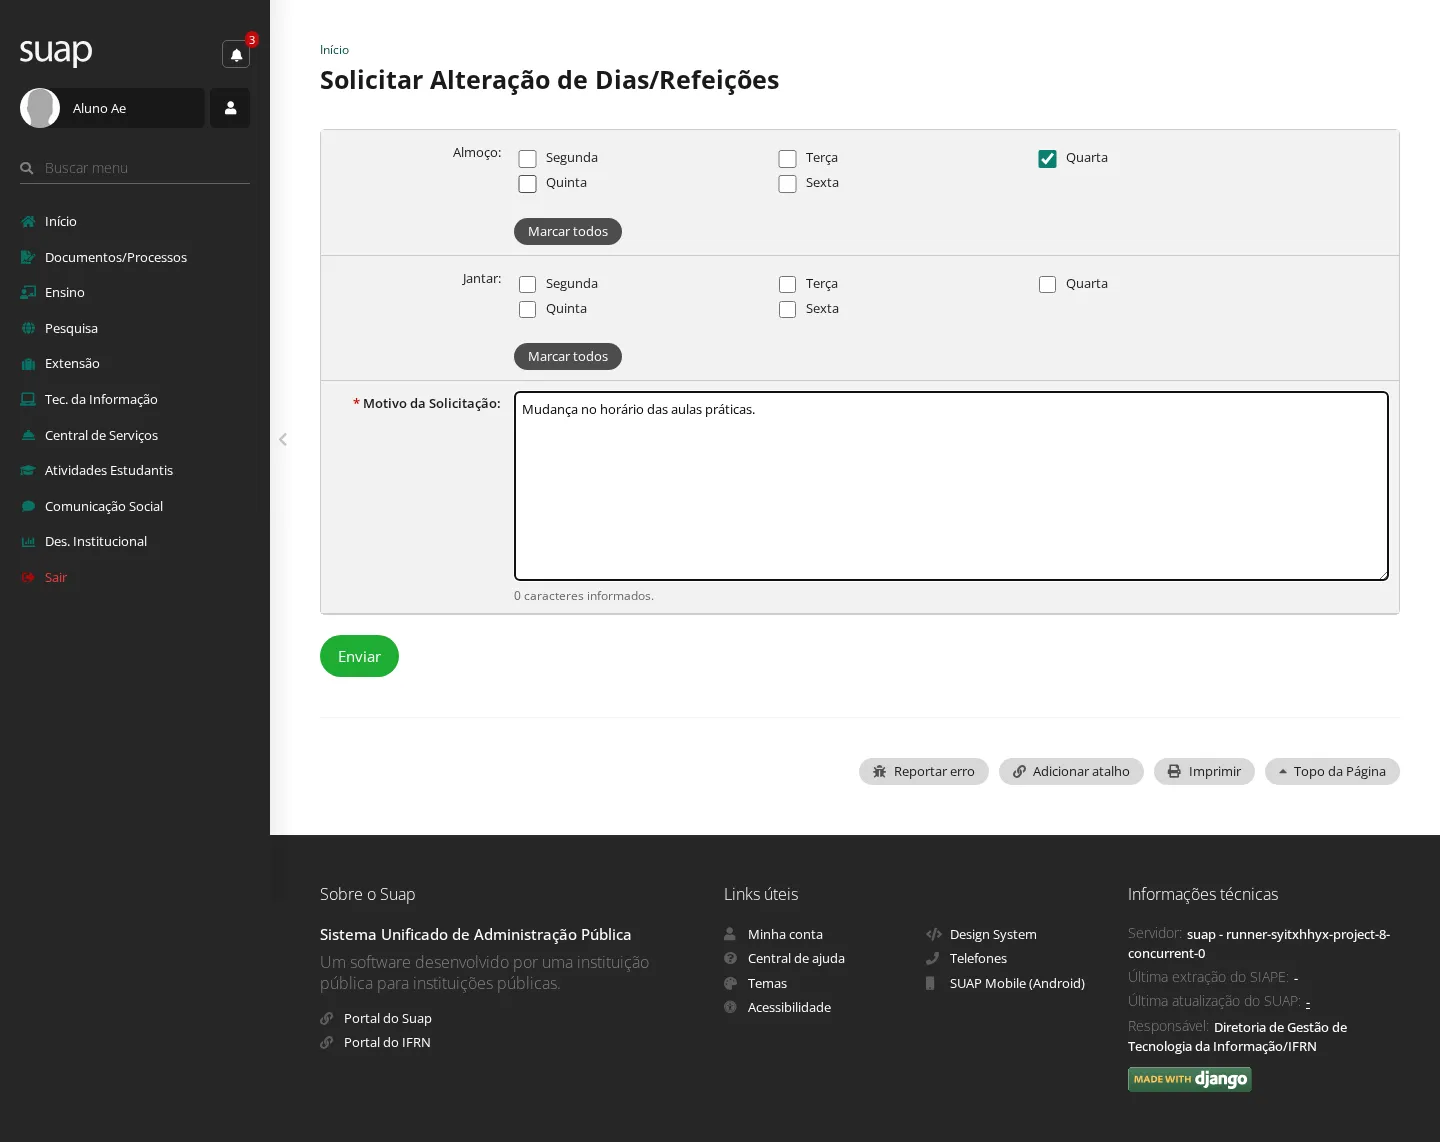Open the Acessibilidade footer link
This screenshot has height=1142, width=1440.
pyautogui.click(x=789, y=1007)
